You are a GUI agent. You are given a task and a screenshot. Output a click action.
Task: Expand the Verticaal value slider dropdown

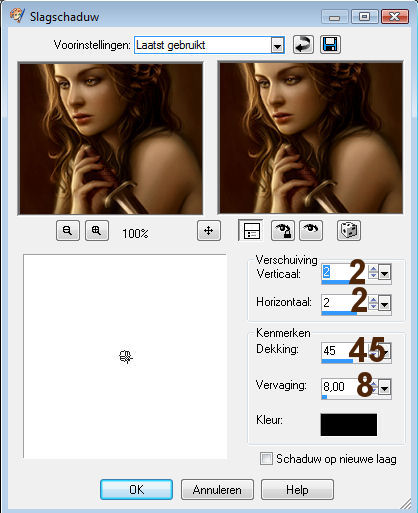pos(385,274)
